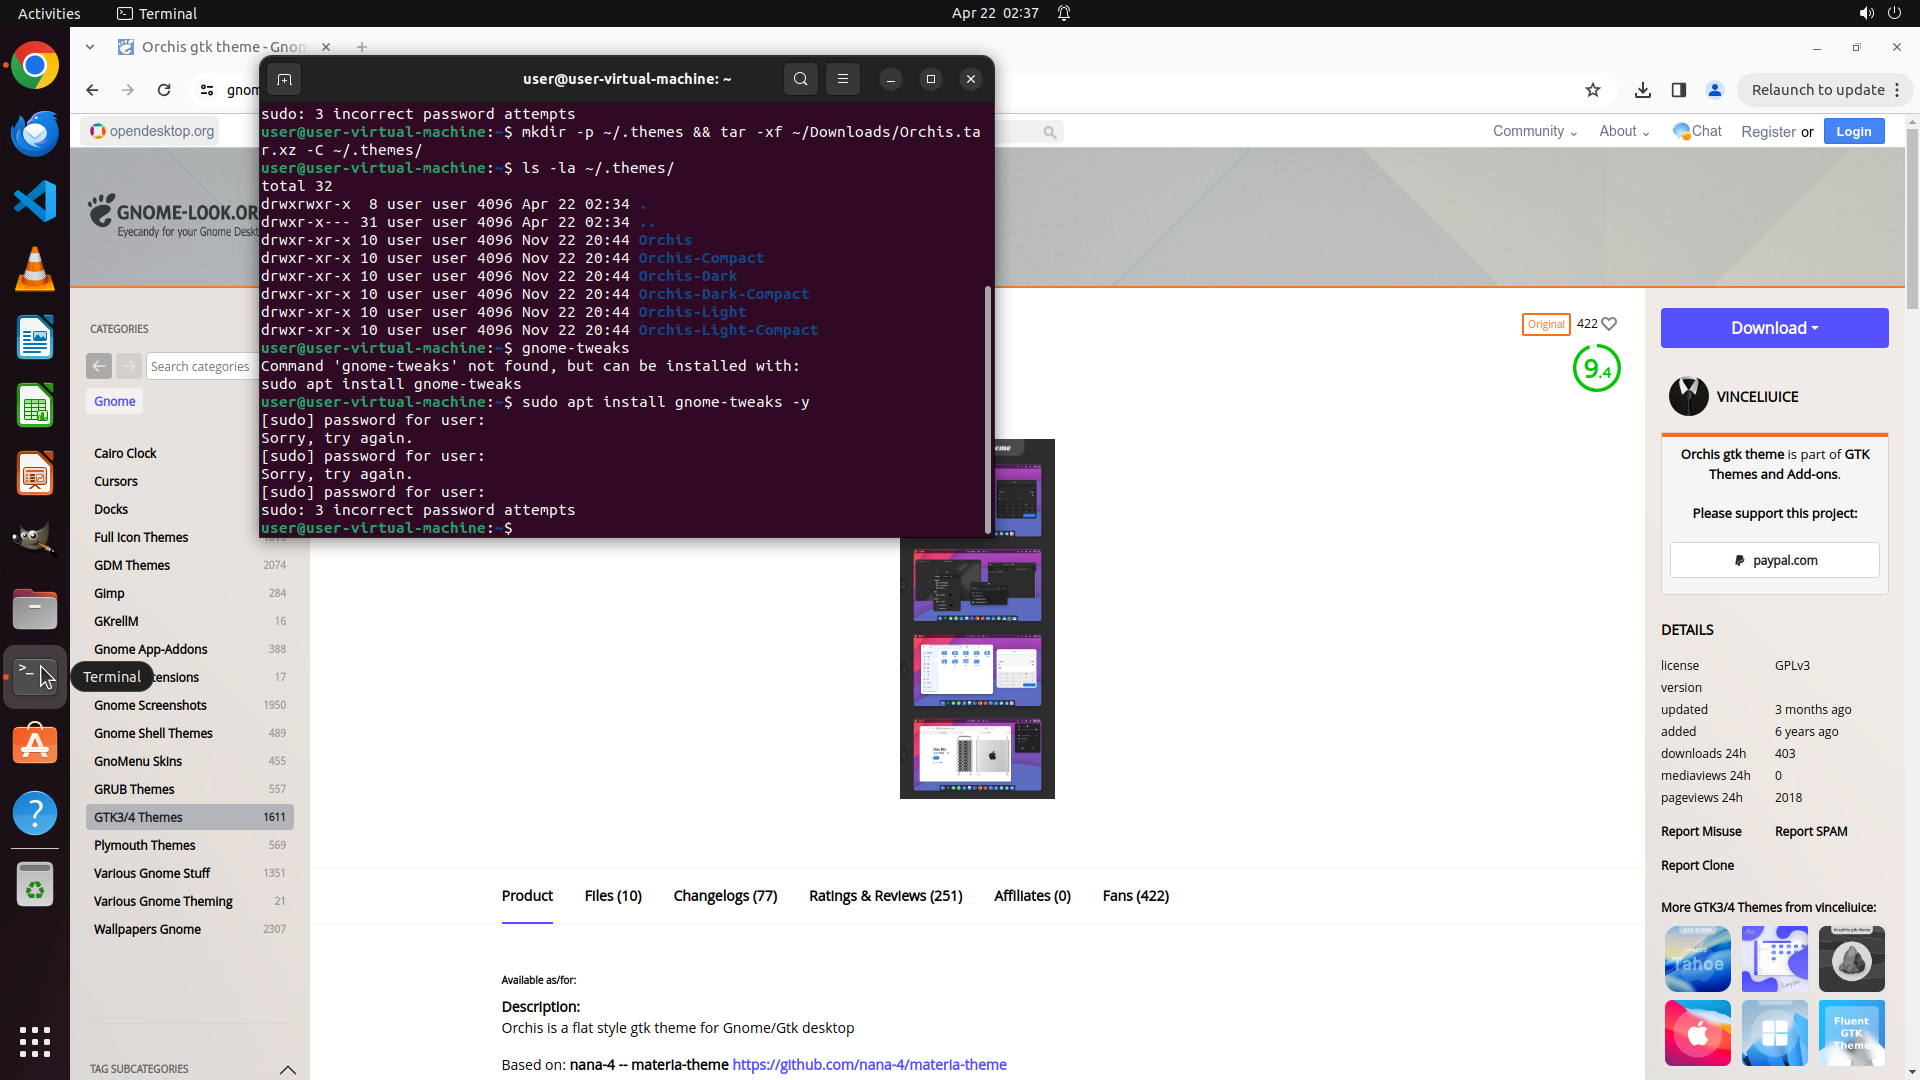Open the Community dropdown menu
The height and width of the screenshot is (1080, 1920).
(x=1534, y=131)
